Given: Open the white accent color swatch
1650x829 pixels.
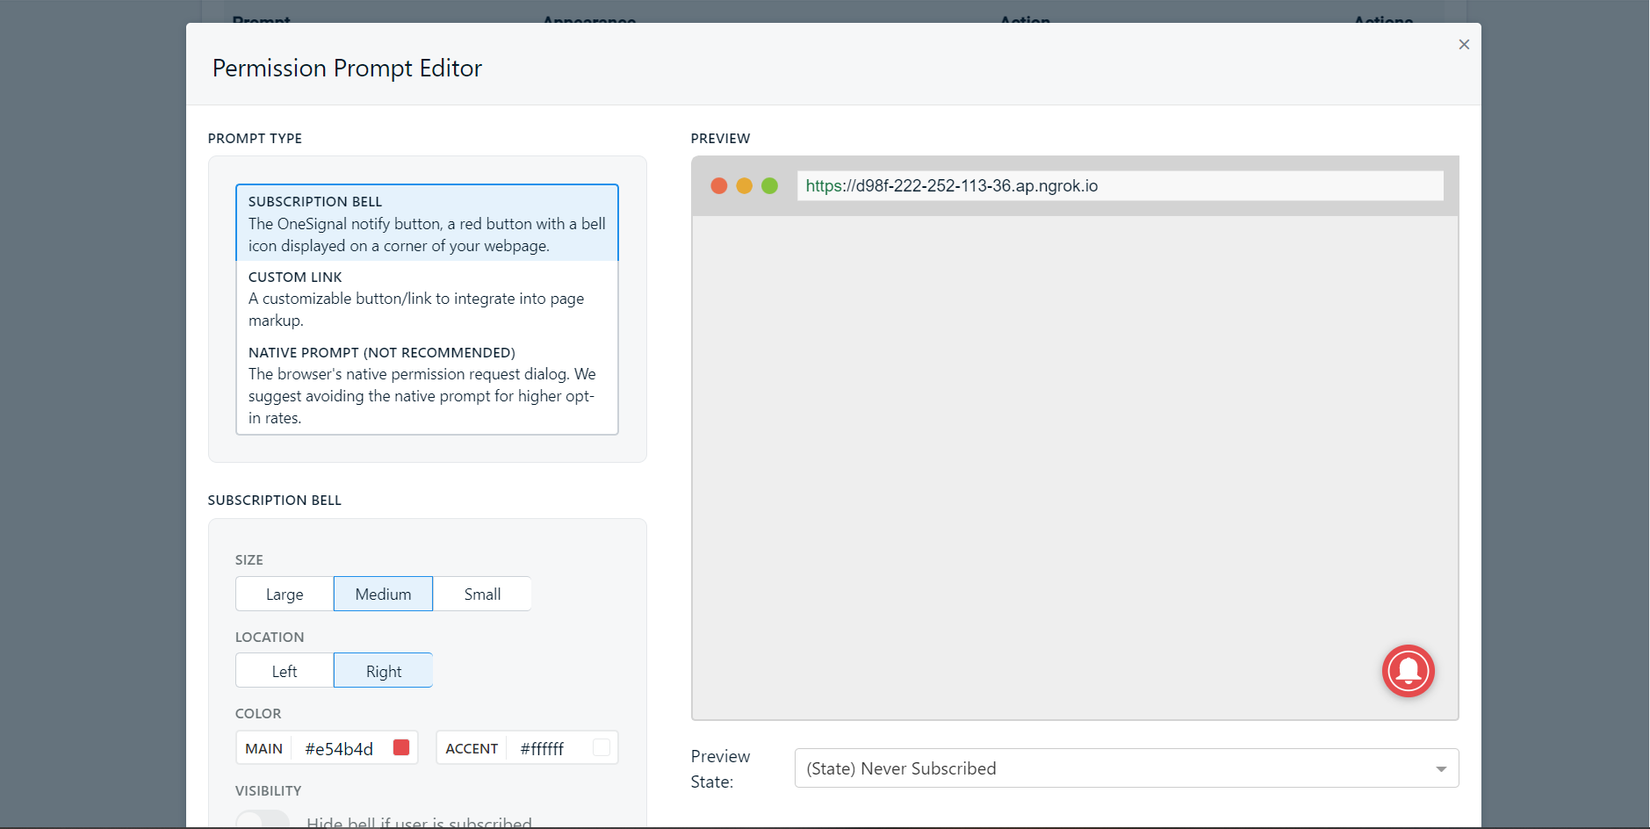Looking at the screenshot, I should tap(601, 748).
